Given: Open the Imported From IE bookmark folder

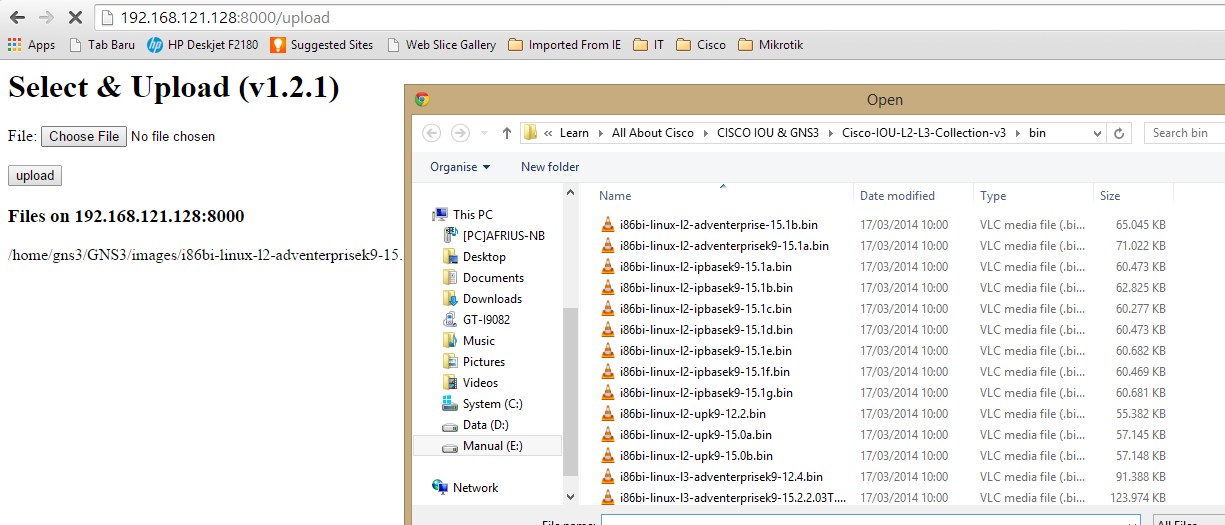Looking at the screenshot, I should click(565, 45).
